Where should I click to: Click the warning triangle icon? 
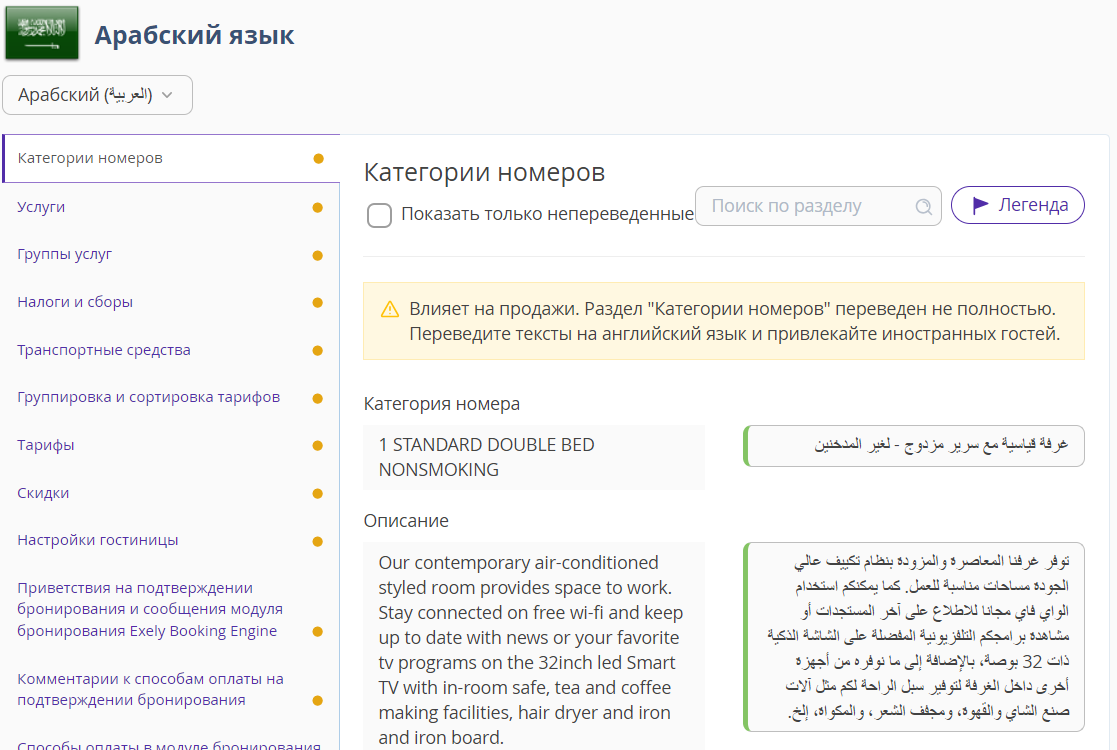[390, 309]
